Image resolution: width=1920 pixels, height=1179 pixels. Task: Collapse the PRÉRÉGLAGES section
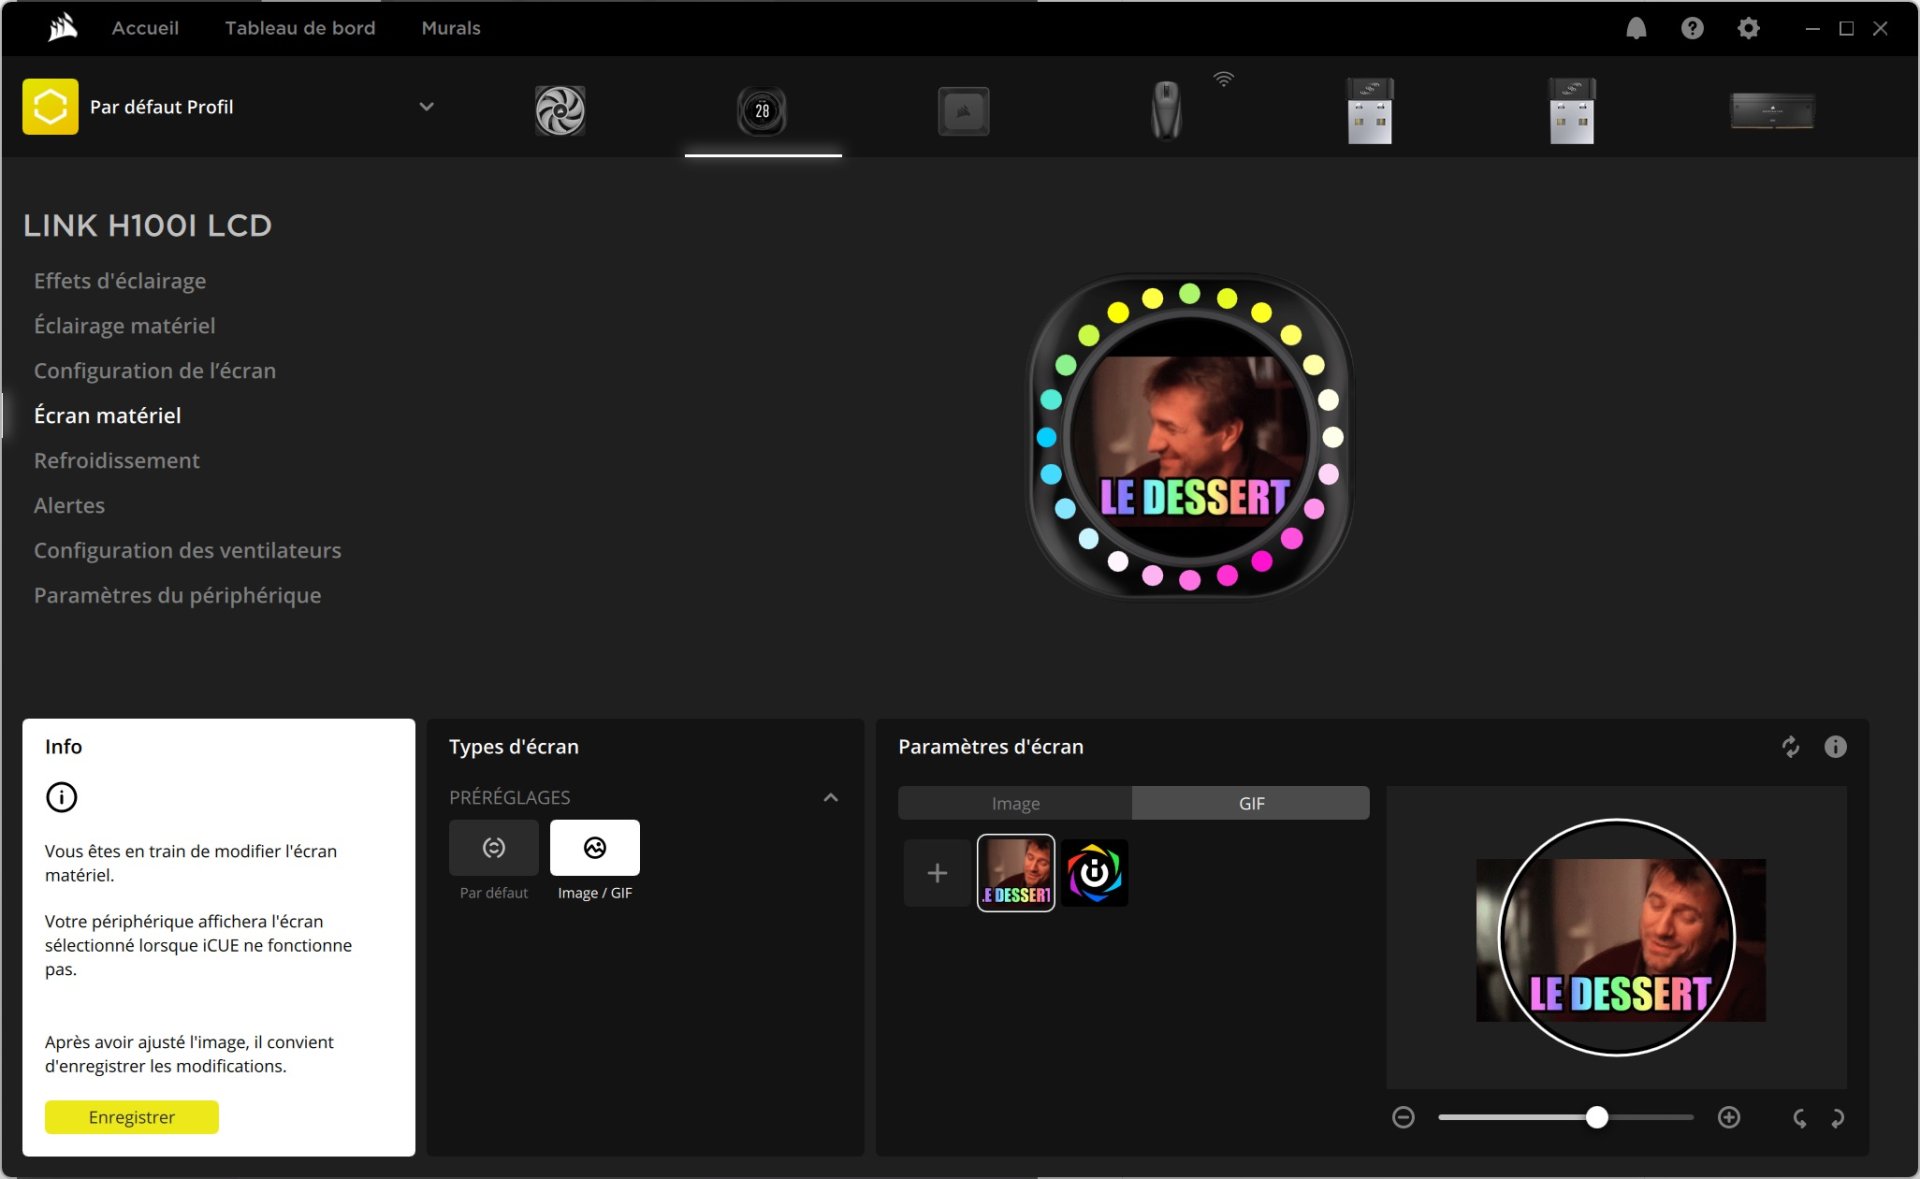(x=830, y=797)
